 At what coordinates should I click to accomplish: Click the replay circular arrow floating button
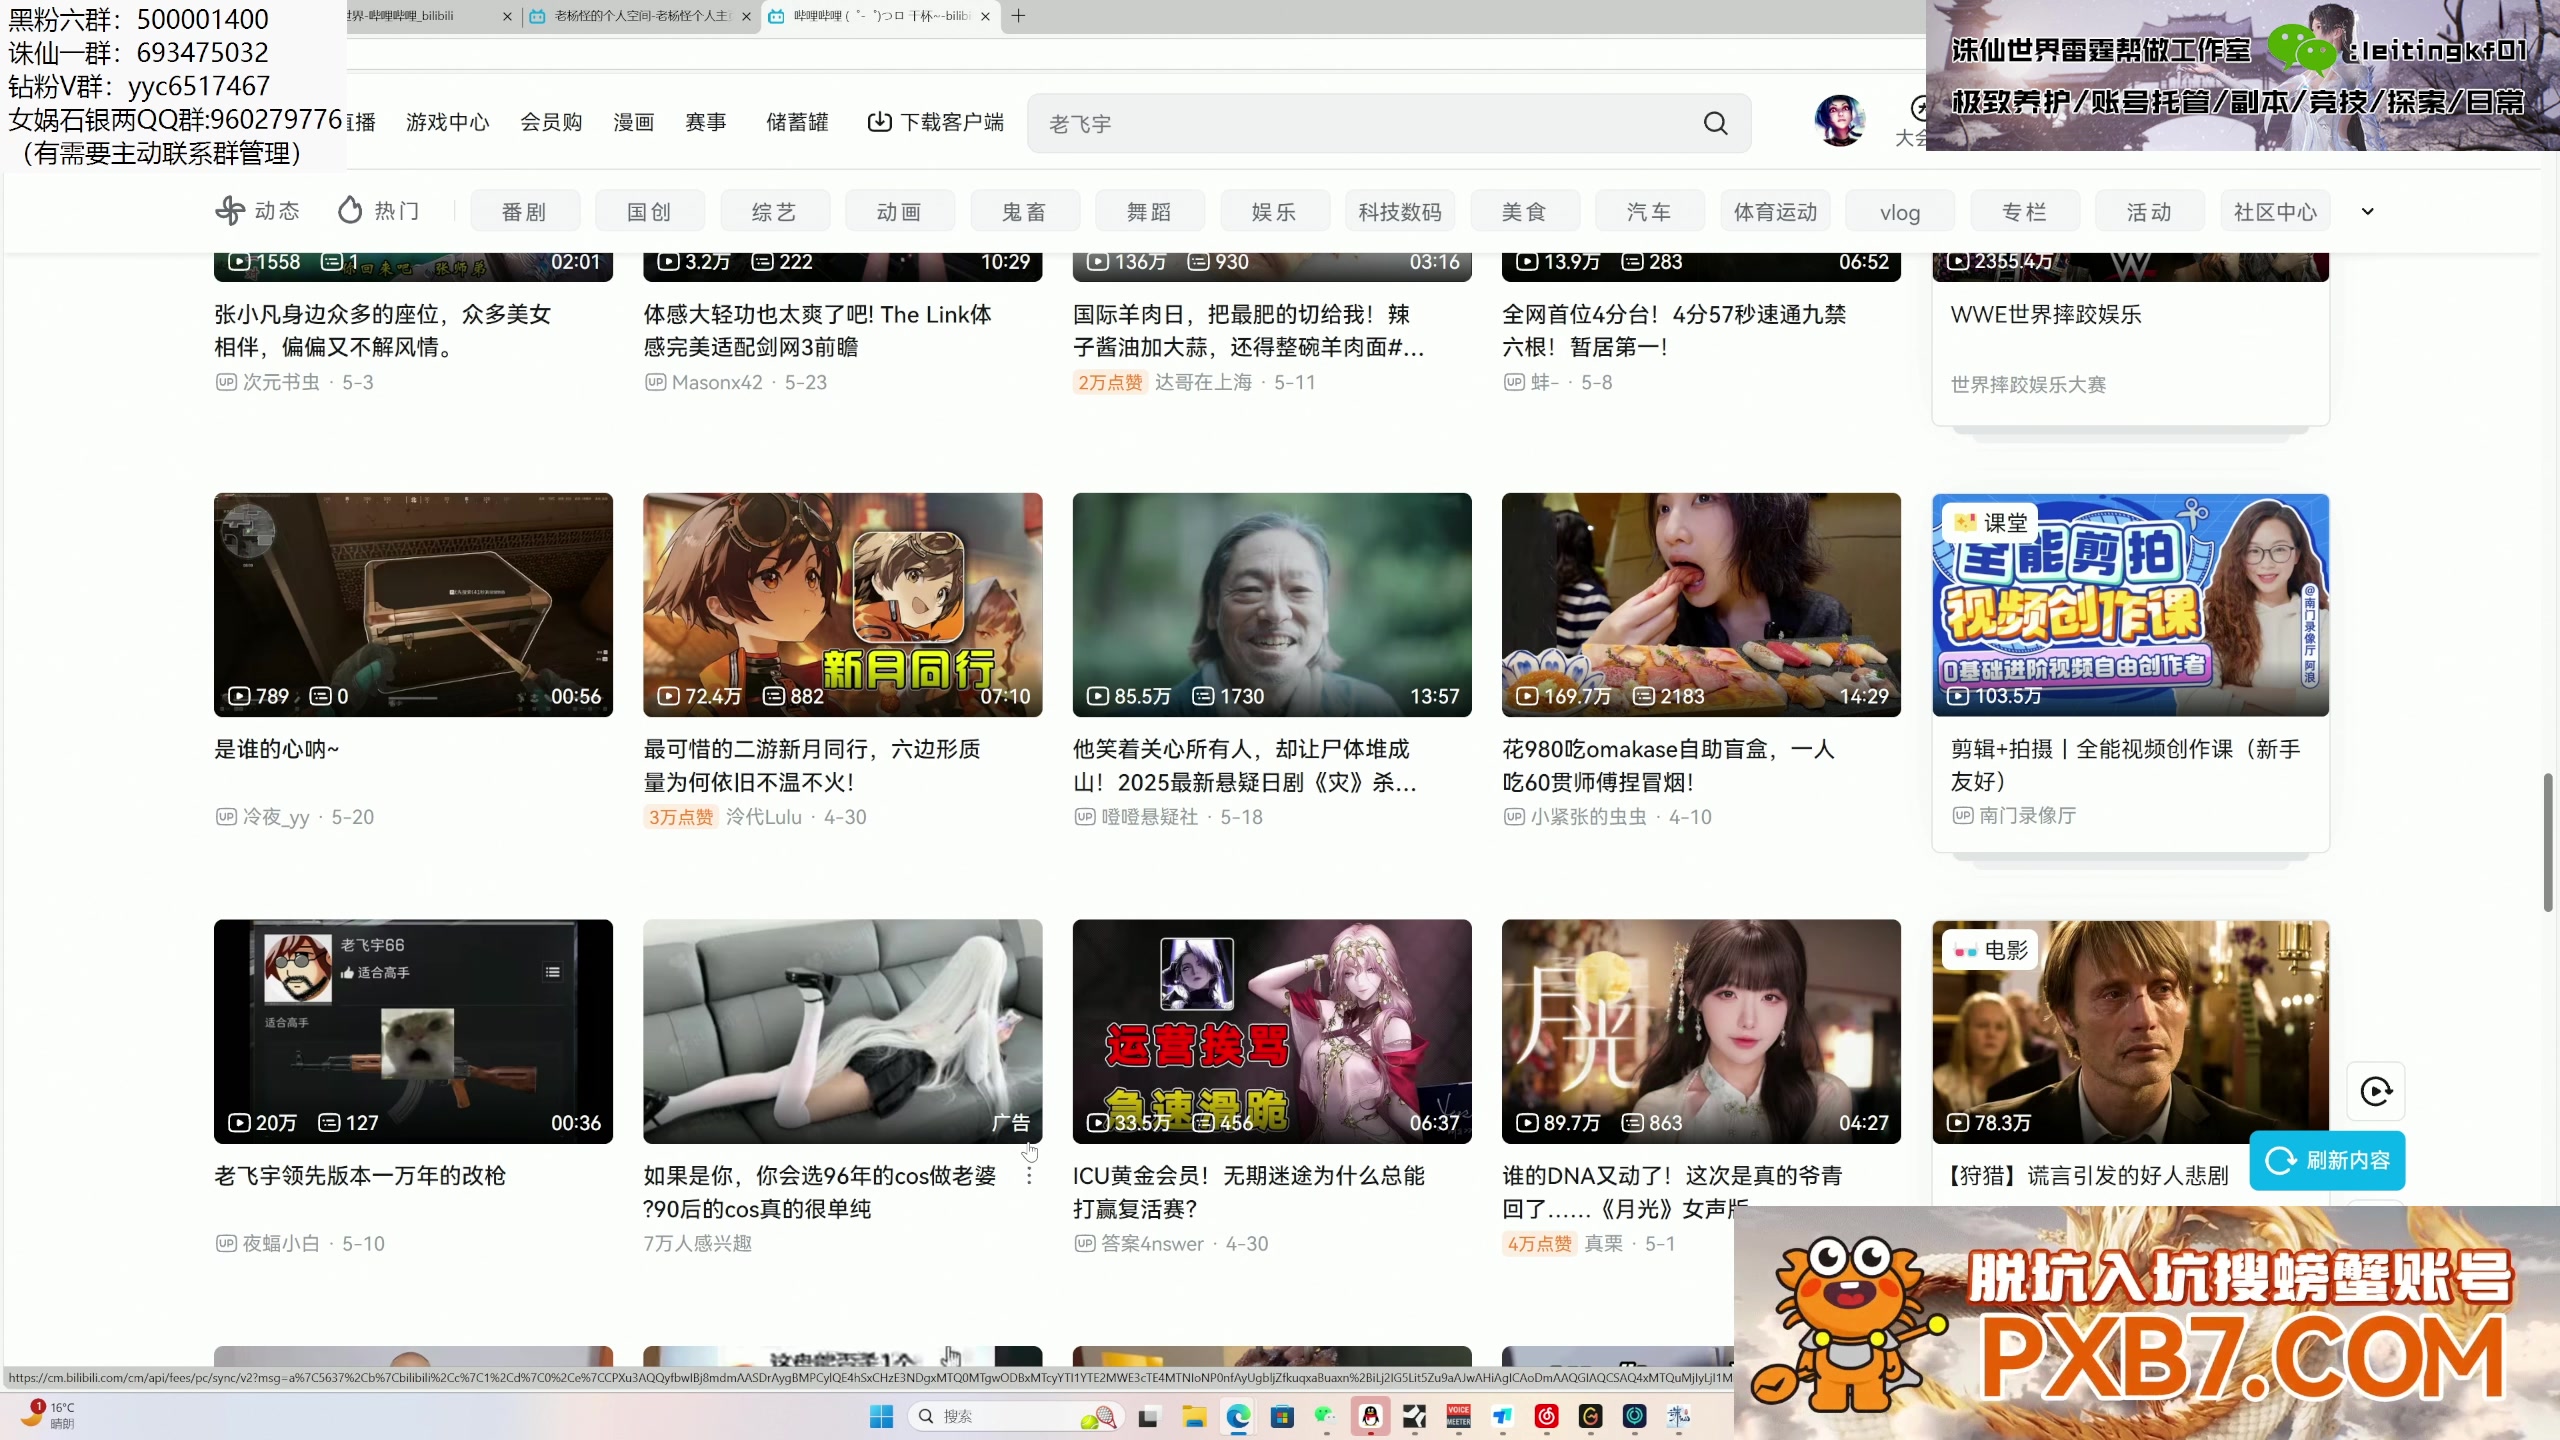click(x=2376, y=1091)
